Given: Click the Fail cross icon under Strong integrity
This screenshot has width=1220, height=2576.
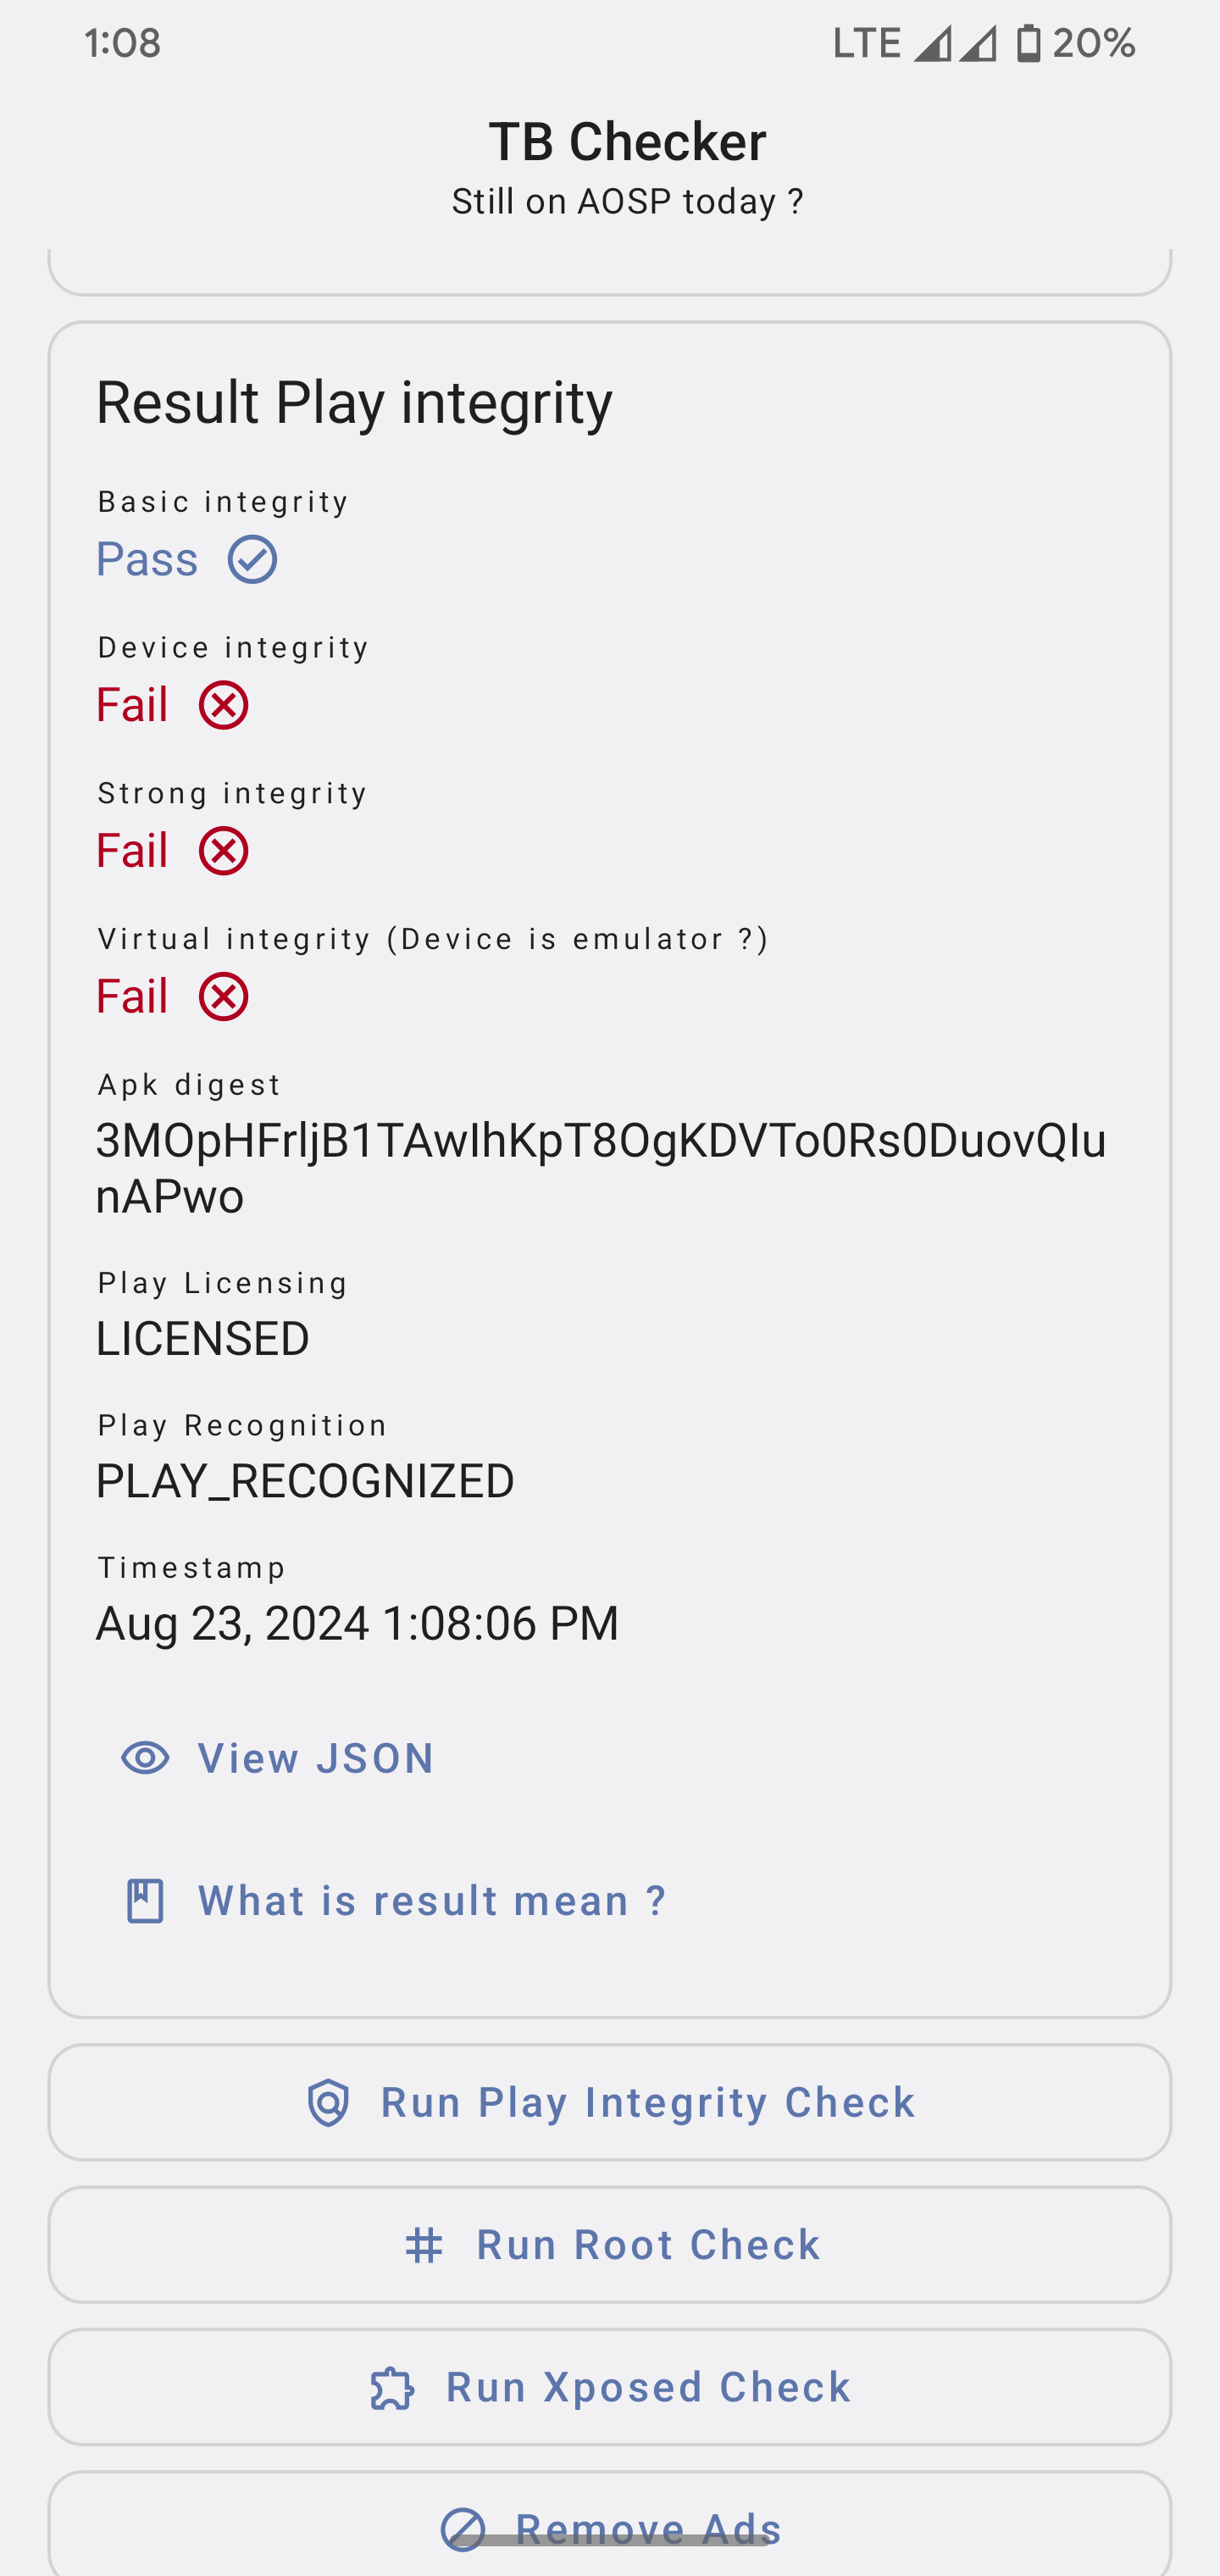Looking at the screenshot, I should point(222,851).
